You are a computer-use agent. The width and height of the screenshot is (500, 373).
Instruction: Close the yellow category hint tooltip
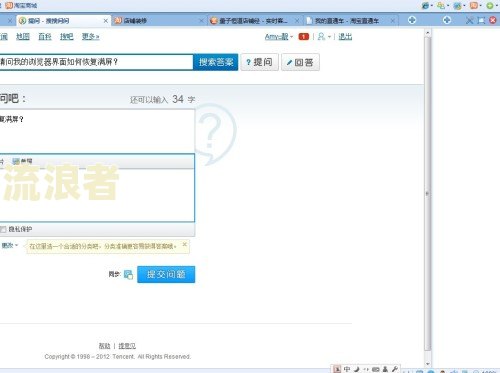pyautogui.click(x=184, y=245)
